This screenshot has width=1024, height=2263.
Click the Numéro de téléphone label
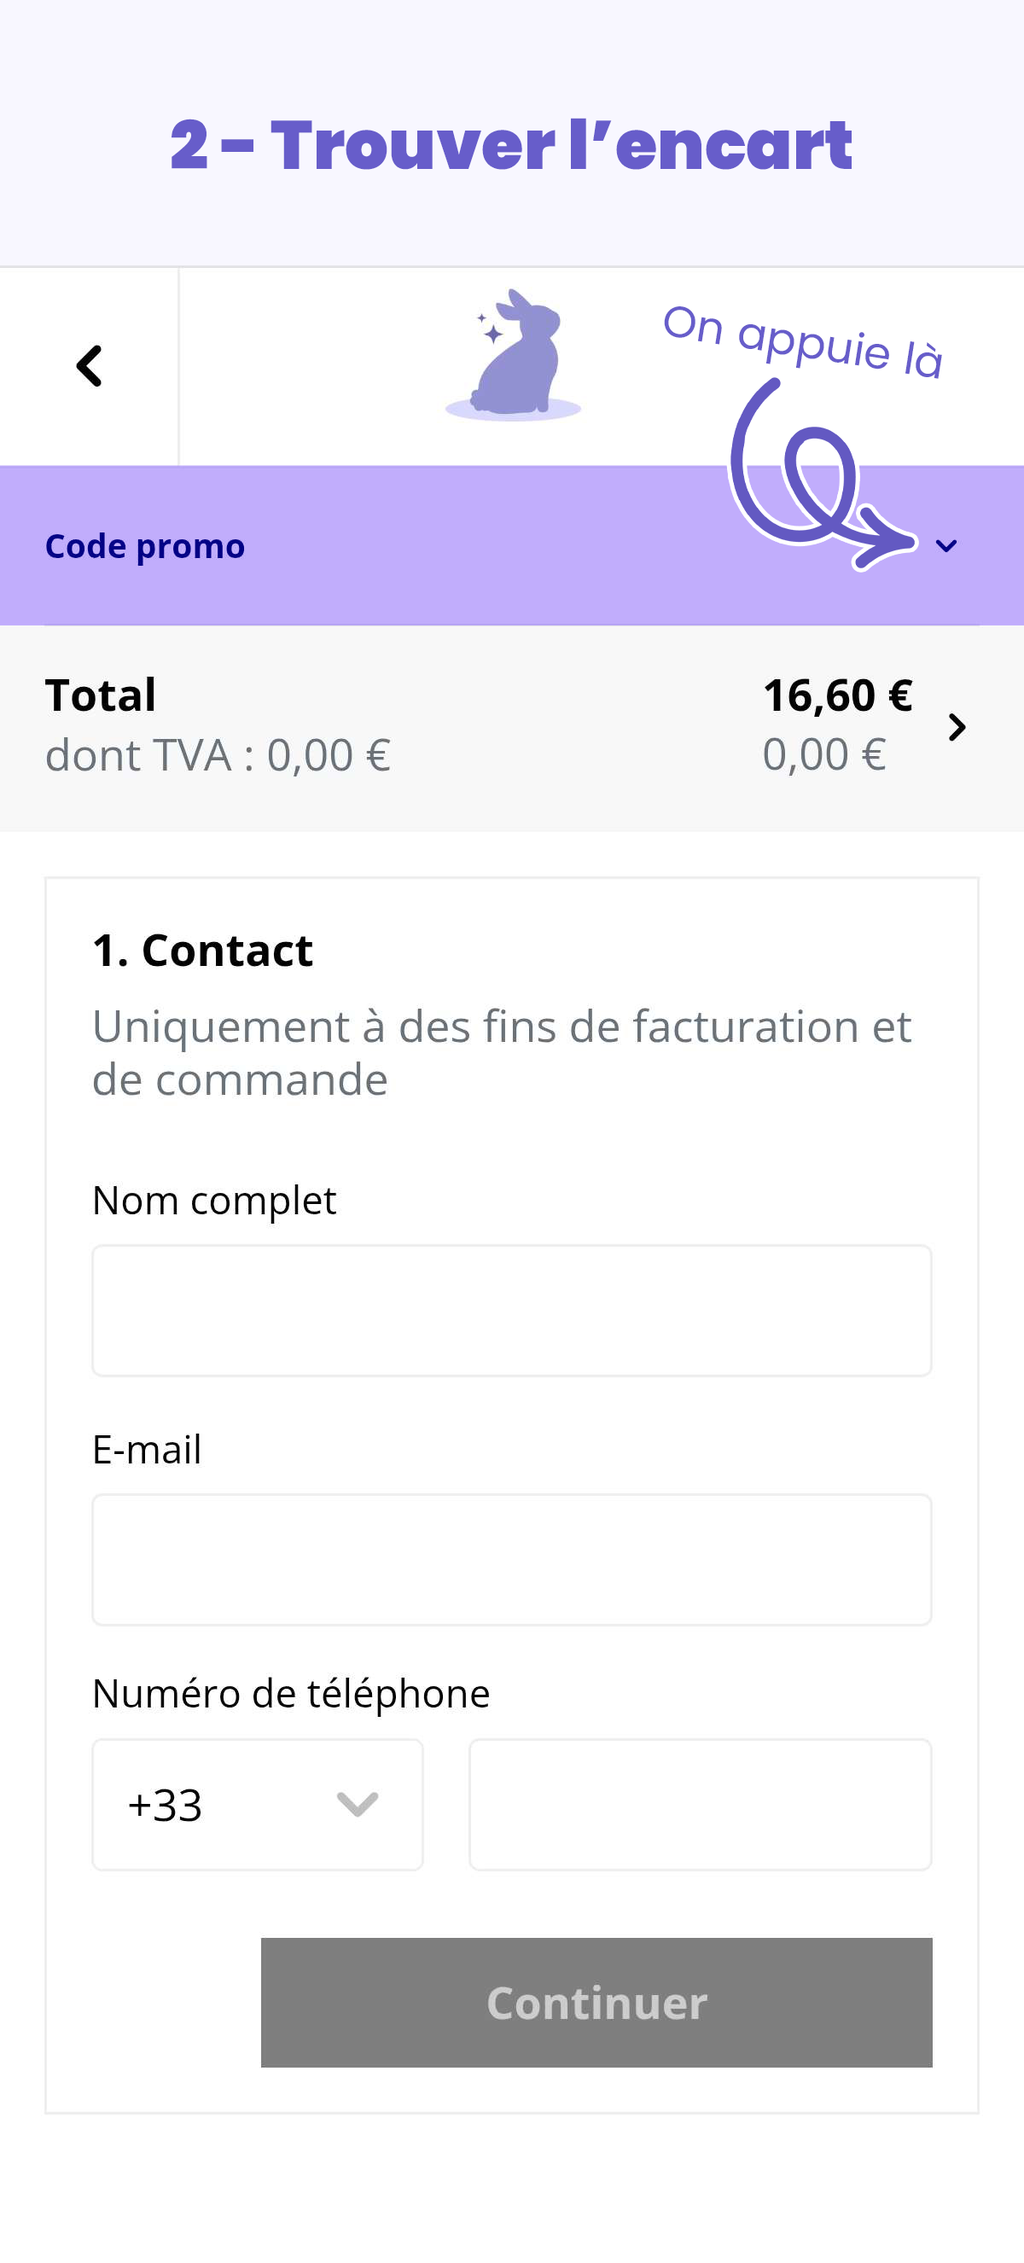(x=291, y=1693)
